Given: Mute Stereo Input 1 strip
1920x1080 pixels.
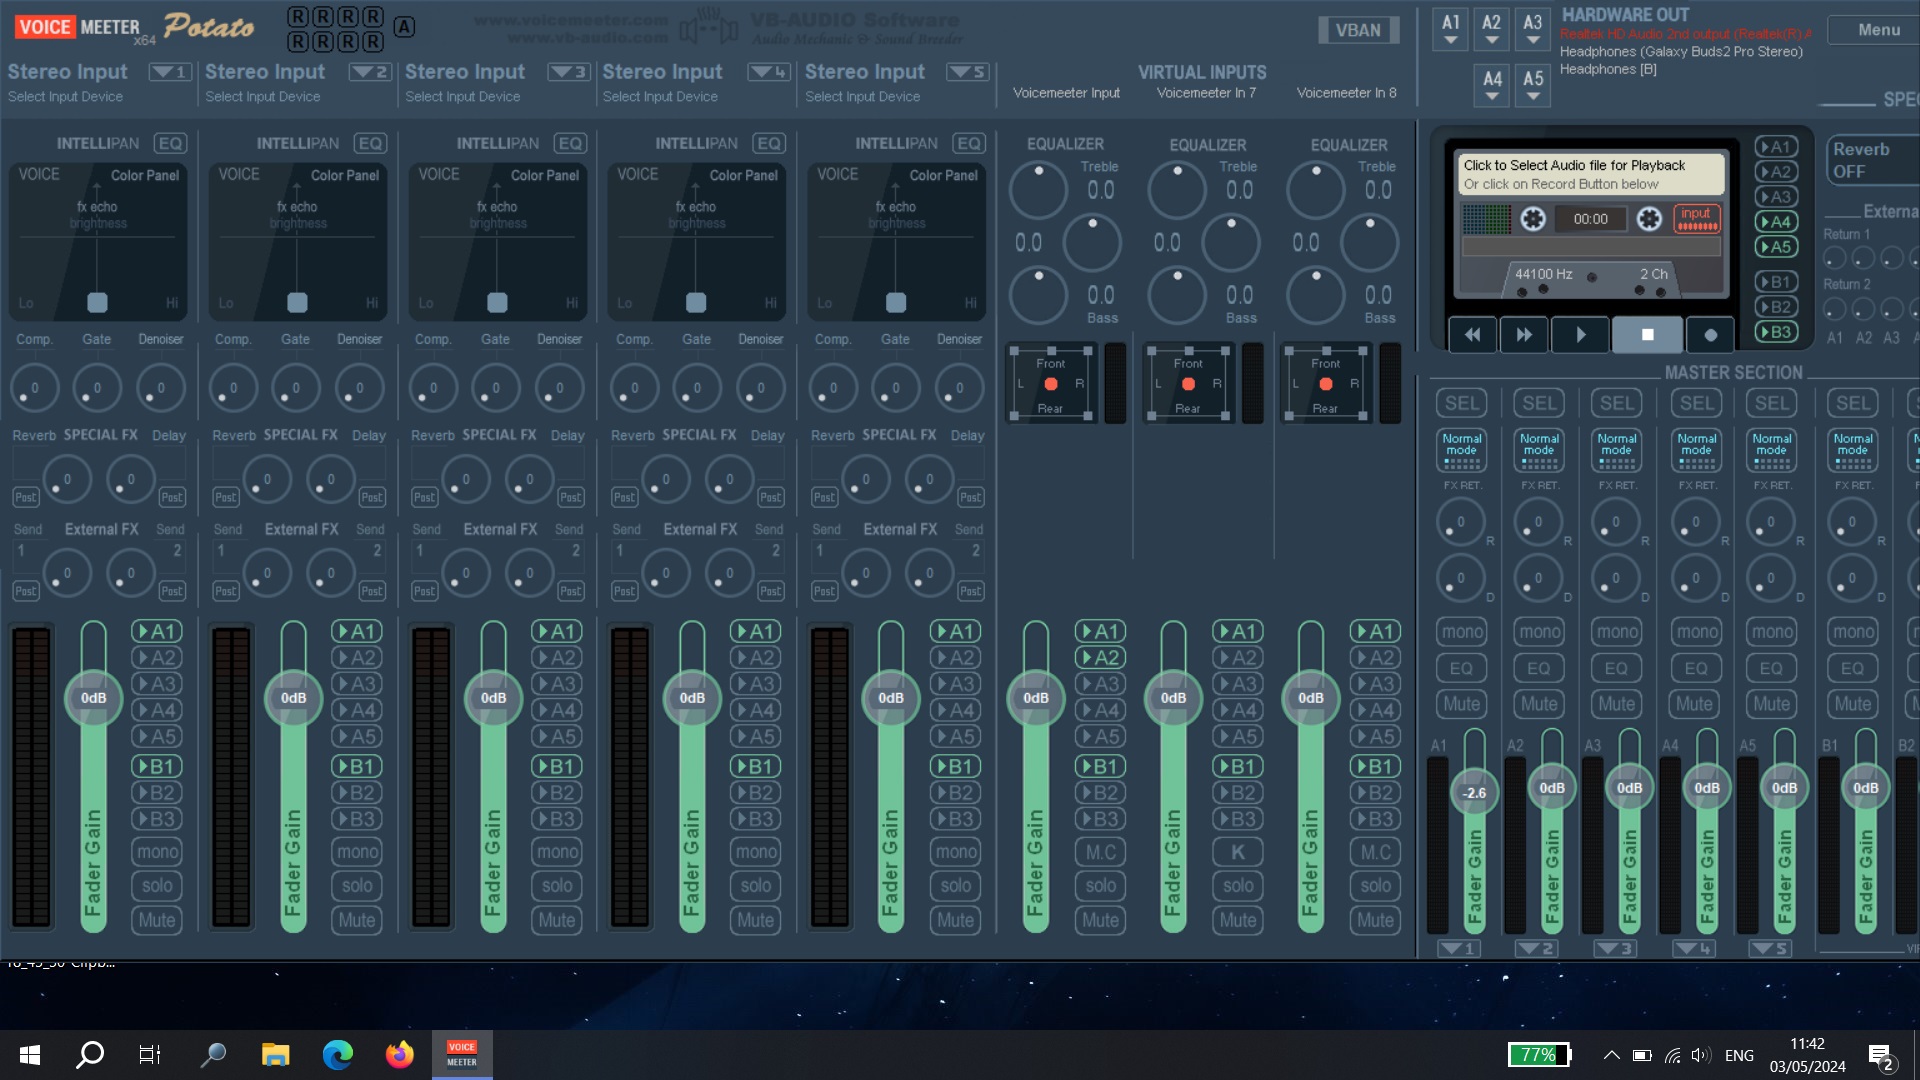Looking at the screenshot, I should point(157,920).
